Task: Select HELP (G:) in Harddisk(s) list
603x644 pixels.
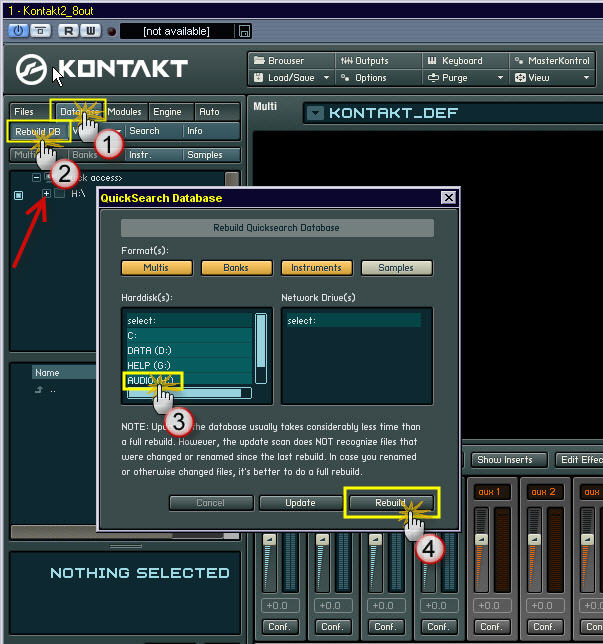Action: coord(189,366)
